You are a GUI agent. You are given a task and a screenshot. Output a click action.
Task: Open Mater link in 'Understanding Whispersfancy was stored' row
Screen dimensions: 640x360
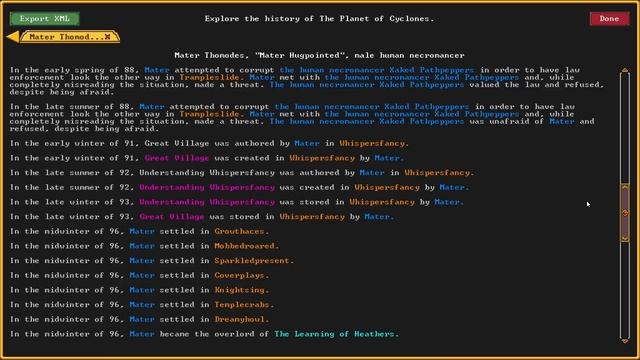449,202
